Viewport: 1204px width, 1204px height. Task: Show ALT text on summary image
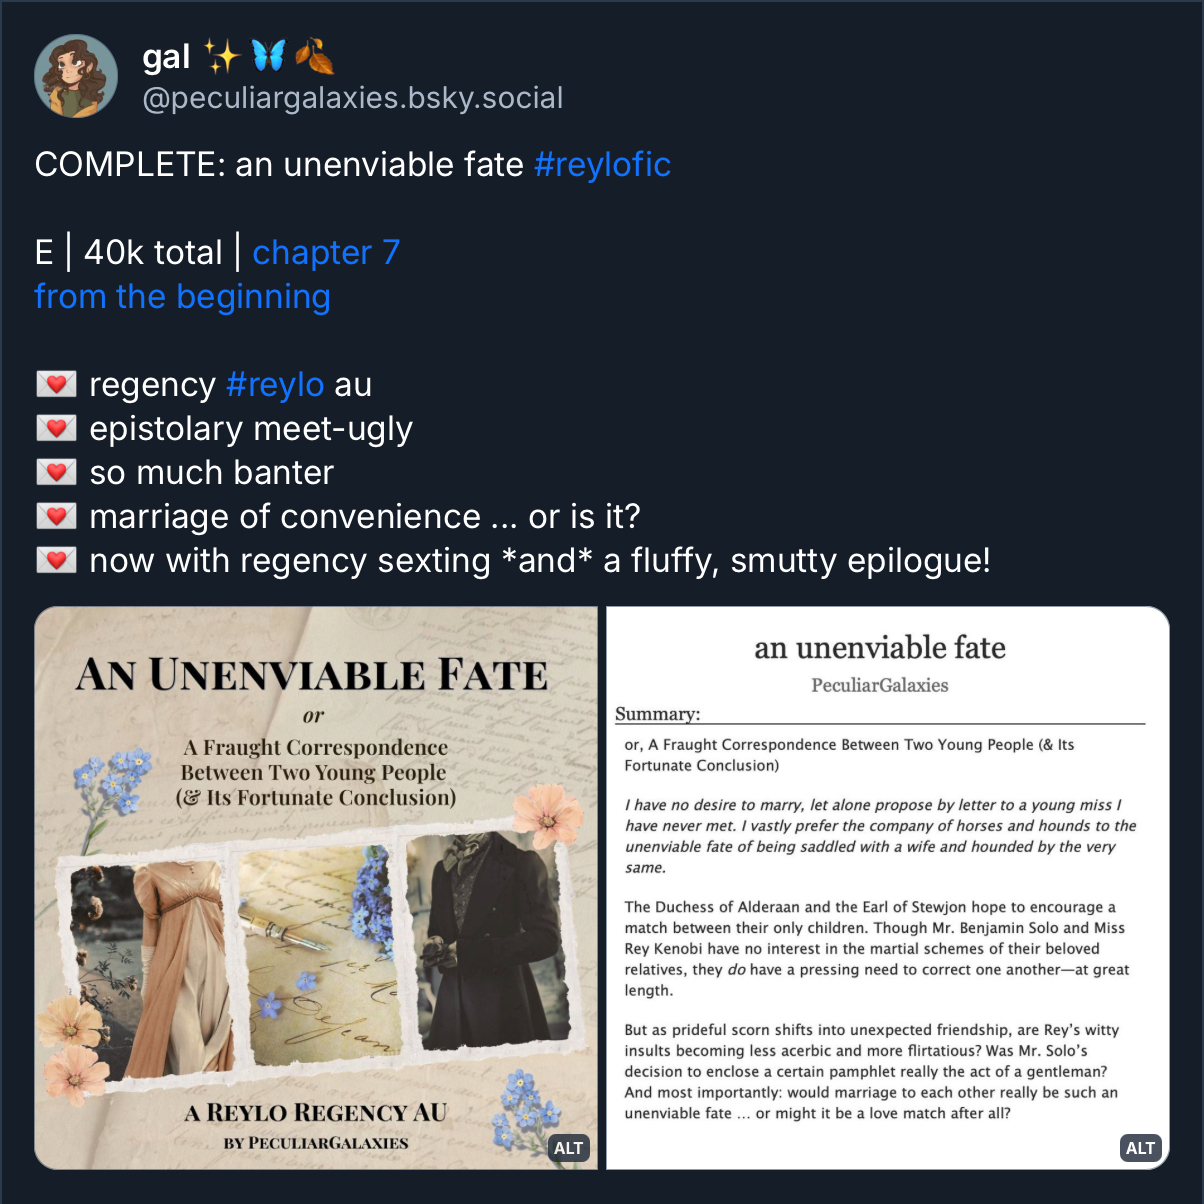(1140, 1148)
